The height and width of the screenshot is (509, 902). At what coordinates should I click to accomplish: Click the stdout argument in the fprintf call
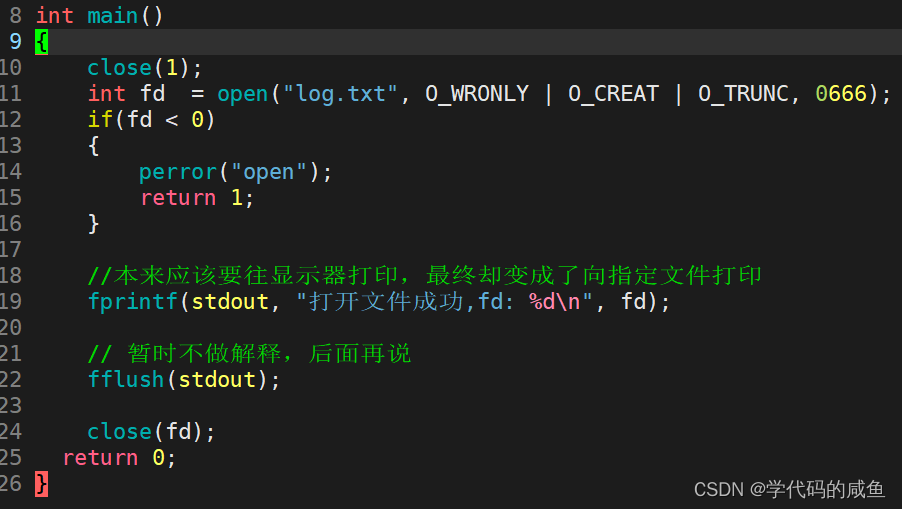pyautogui.click(x=230, y=301)
